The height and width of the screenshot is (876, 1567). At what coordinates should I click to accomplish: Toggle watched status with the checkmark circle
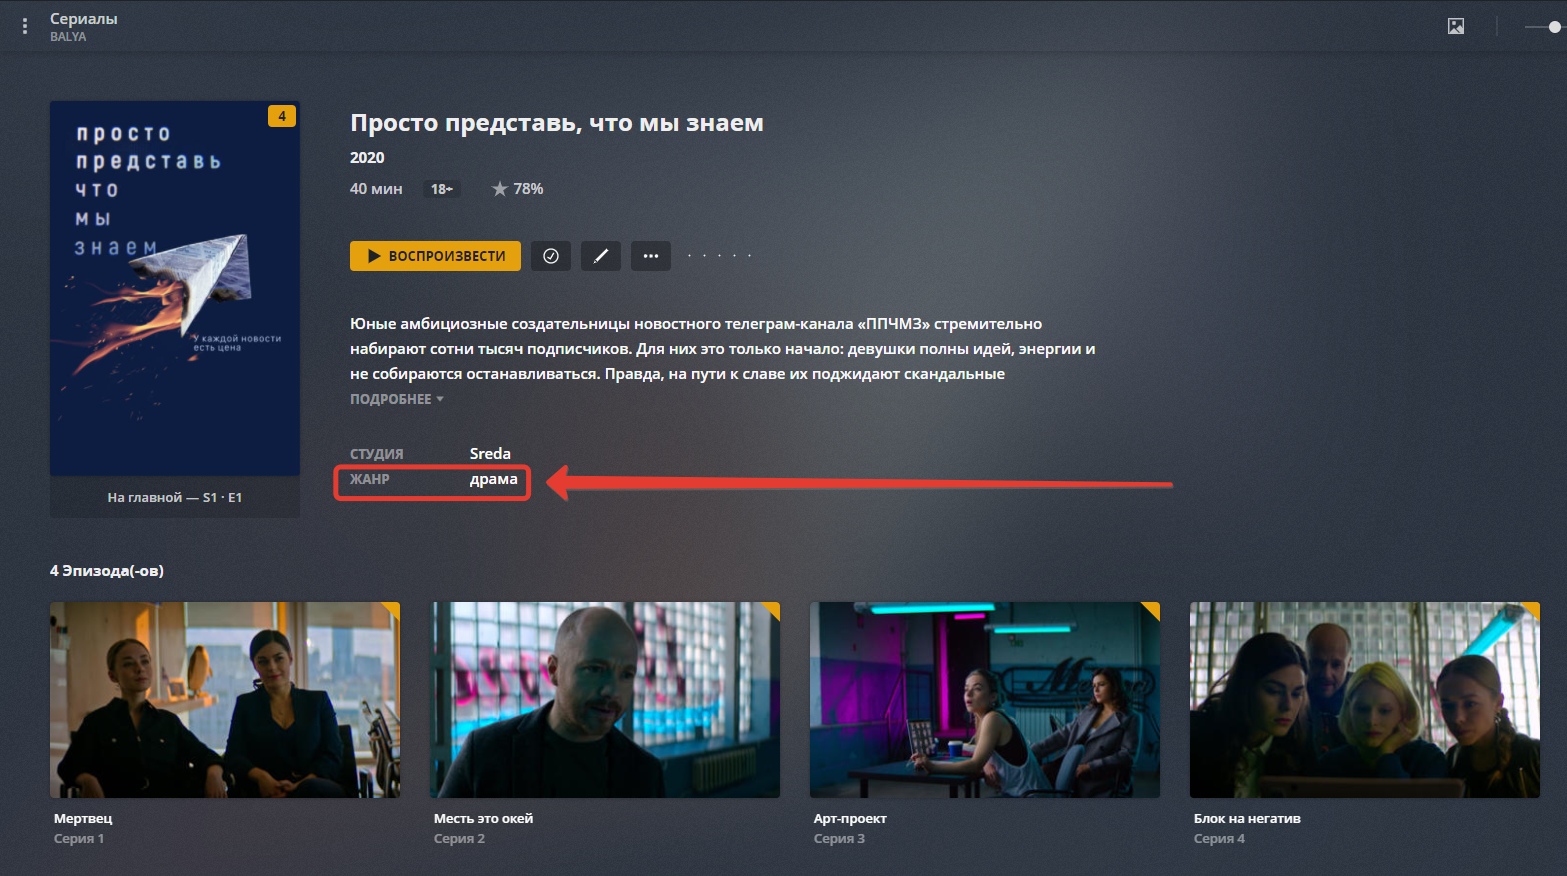(551, 256)
